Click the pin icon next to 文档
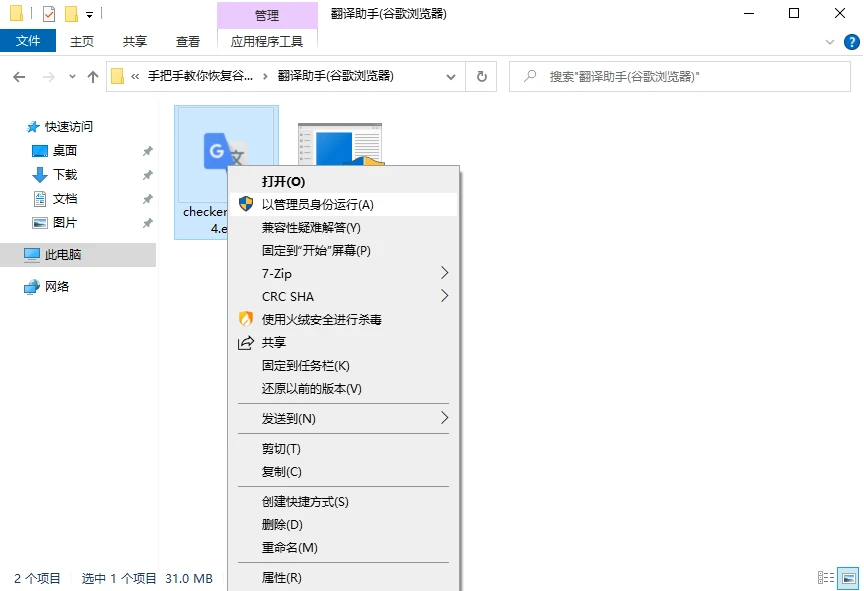The height and width of the screenshot is (591, 864). (x=147, y=199)
